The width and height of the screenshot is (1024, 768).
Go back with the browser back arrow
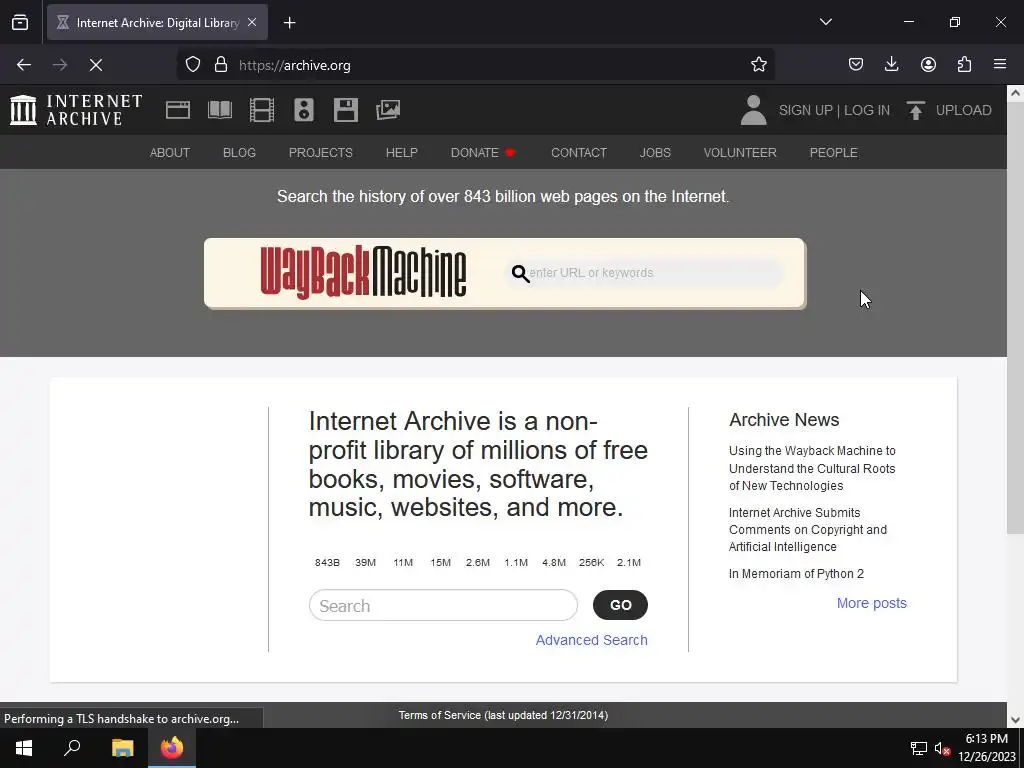click(x=24, y=65)
